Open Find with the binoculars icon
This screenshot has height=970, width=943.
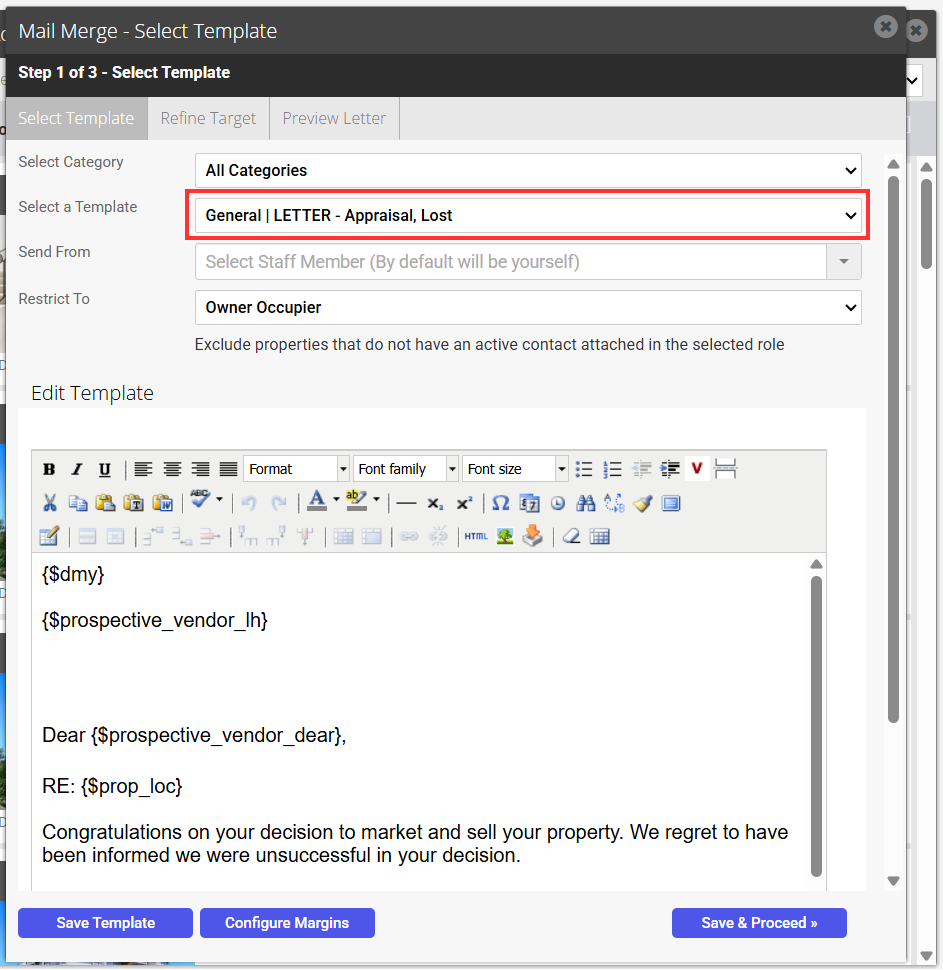[x=585, y=503]
